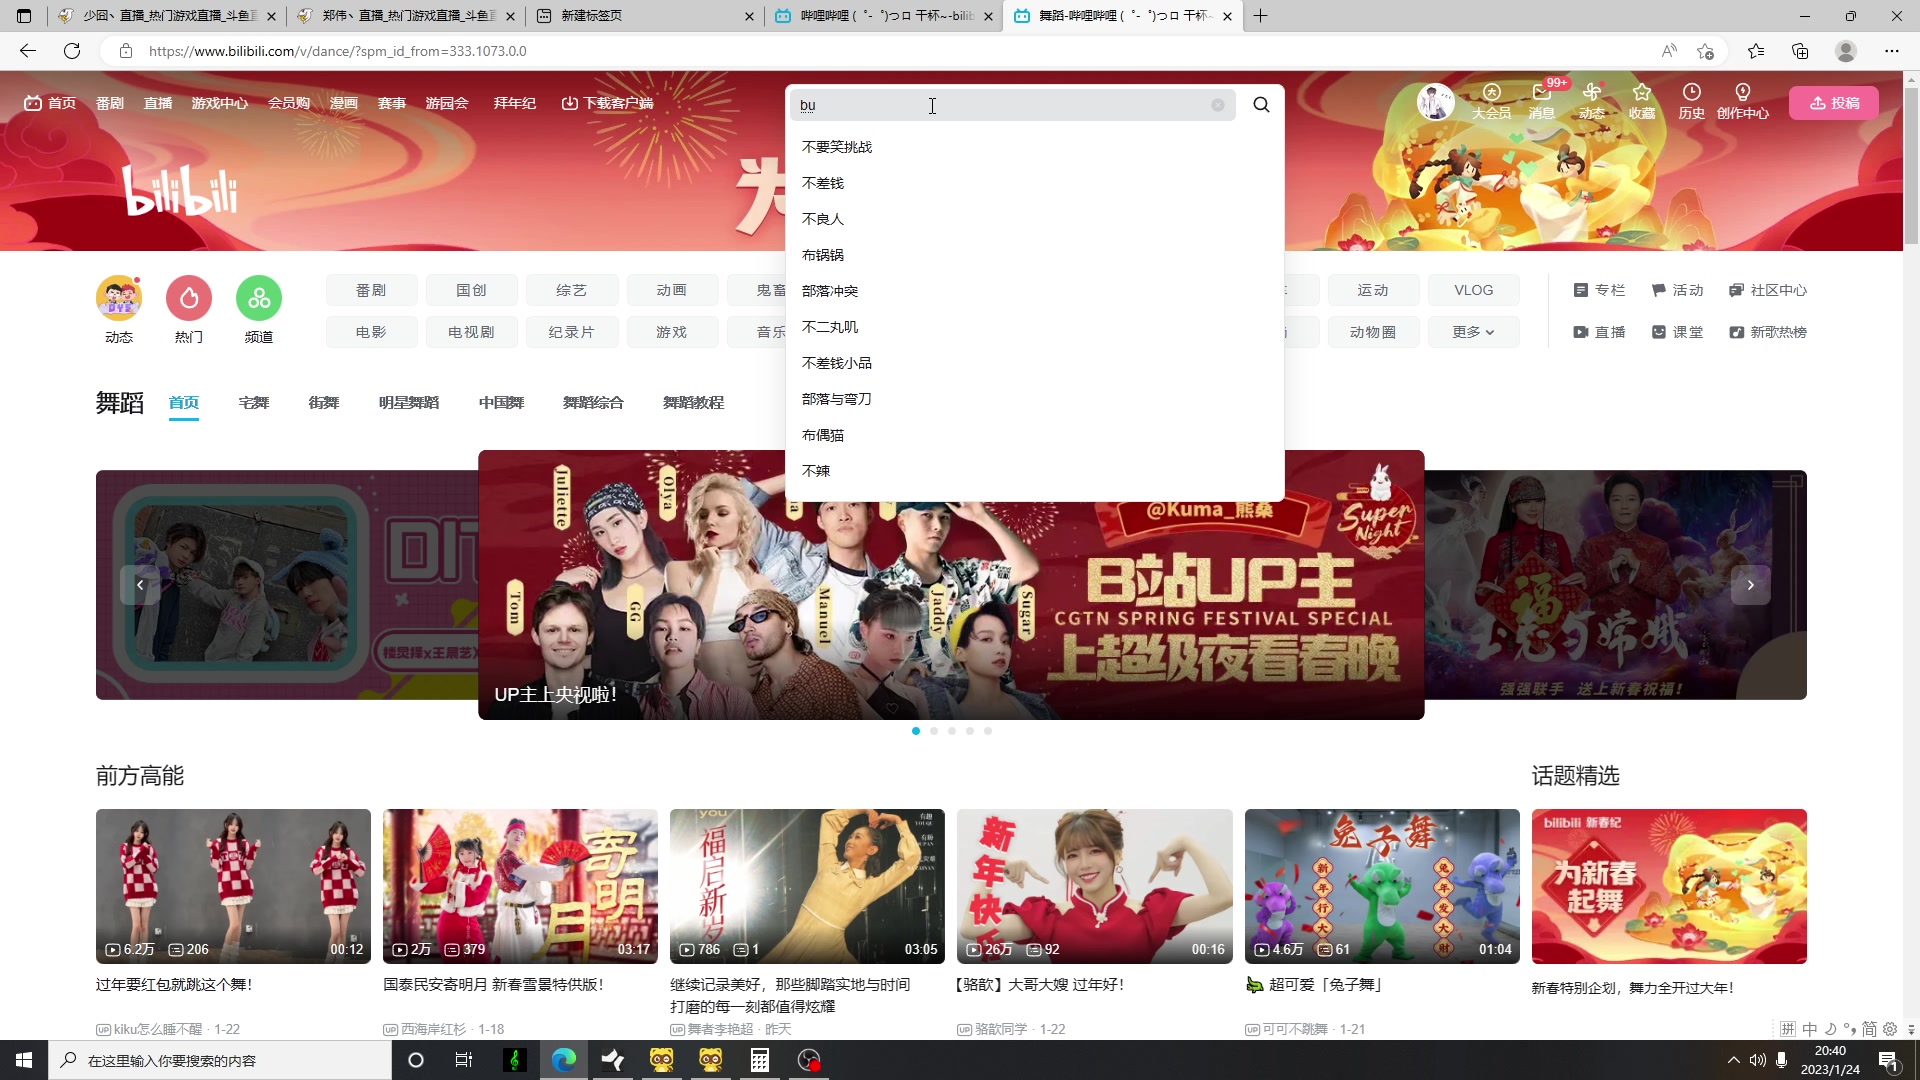Switch to the 宅舞 tab
Screen dimensions: 1920x1080
pos(253,402)
